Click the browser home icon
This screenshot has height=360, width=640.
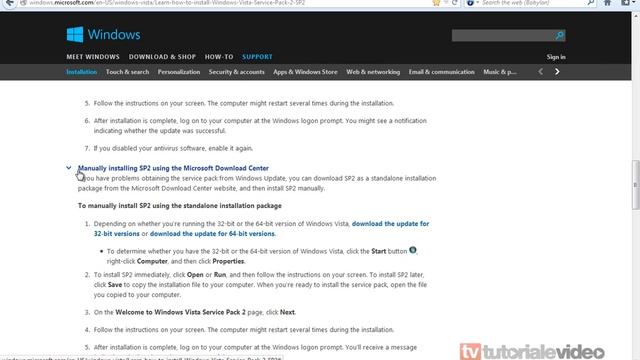pyautogui.click(x=607, y=3)
